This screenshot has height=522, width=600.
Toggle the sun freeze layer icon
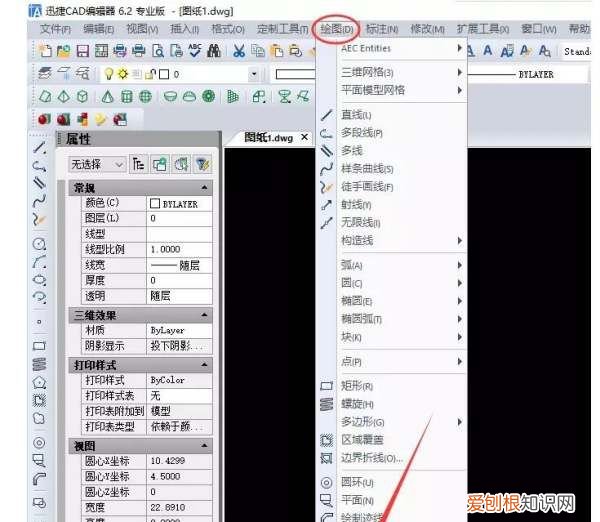click(123, 73)
